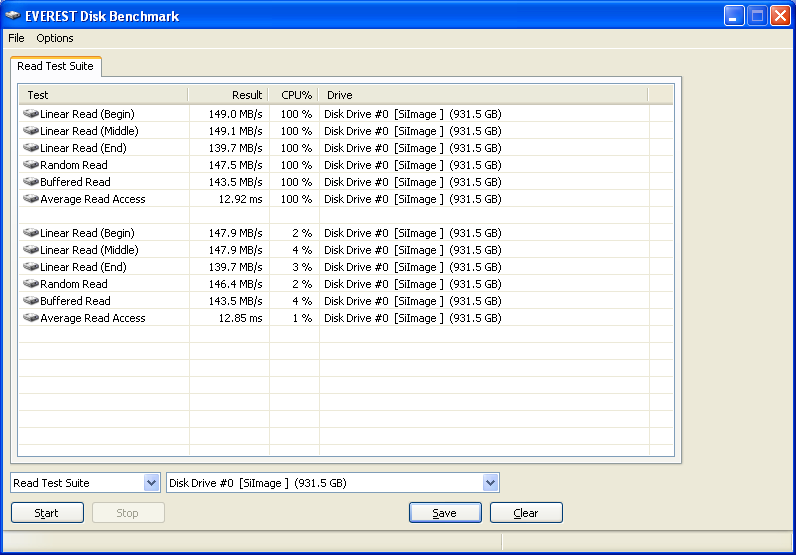Open the Read Test Suite dropdown
The image size is (796, 555).
[x=151, y=483]
